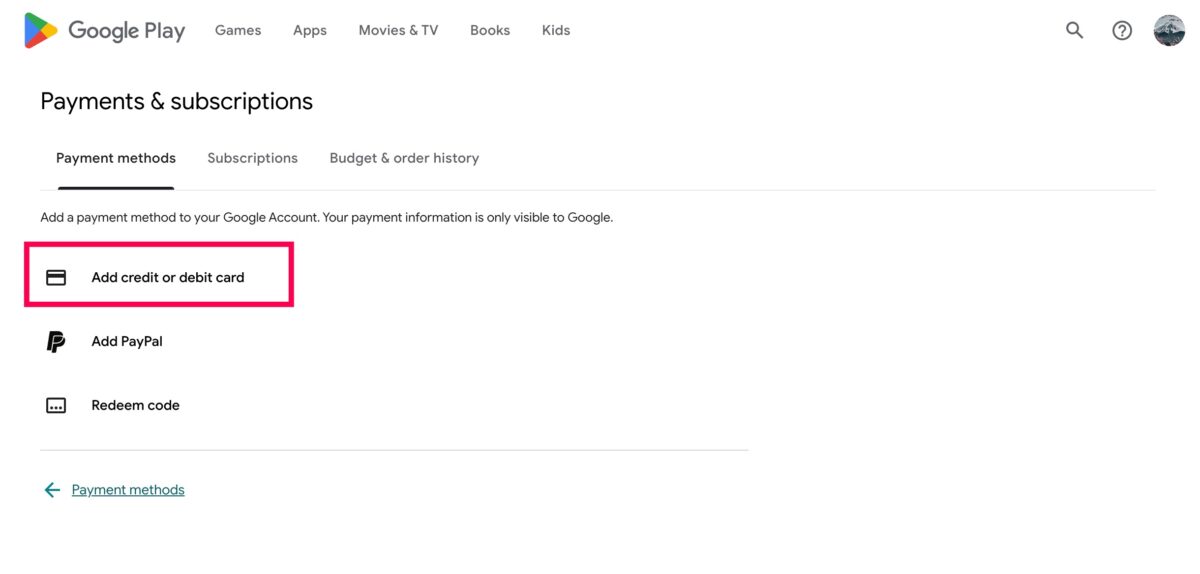The image size is (1200, 574).
Task: Open the search magnifier icon
Action: pos(1075,31)
